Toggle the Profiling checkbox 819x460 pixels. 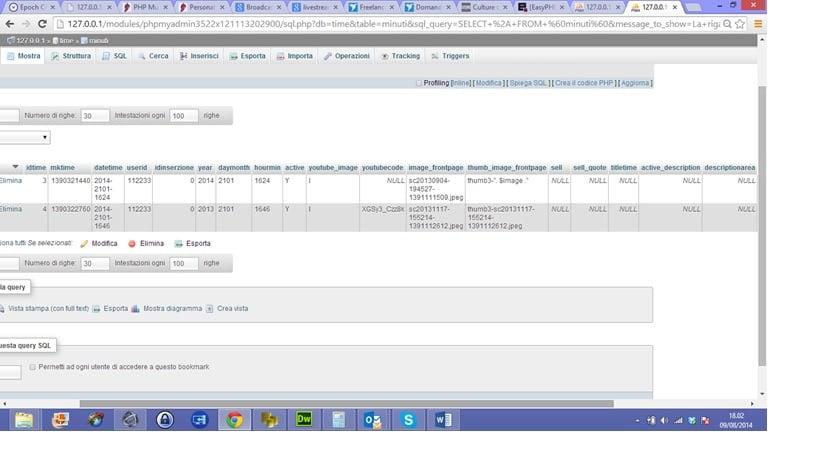419,83
